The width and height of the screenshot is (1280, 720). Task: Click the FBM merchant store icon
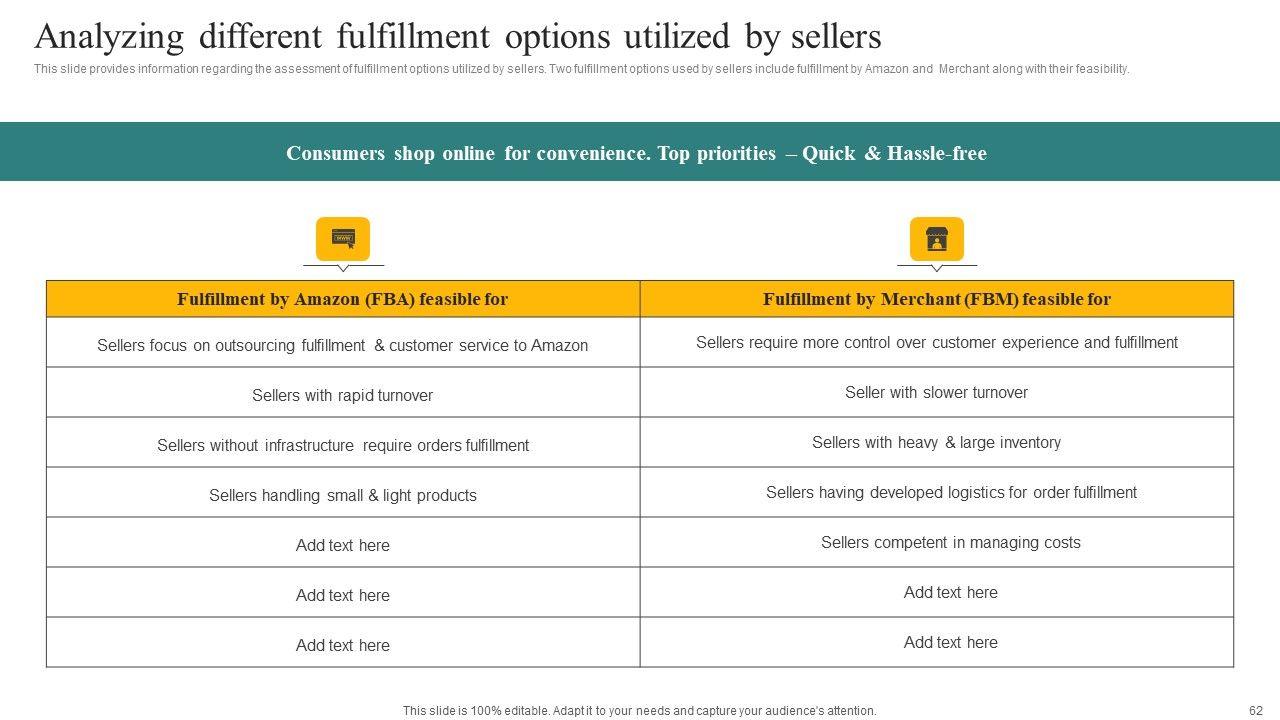pos(936,239)
